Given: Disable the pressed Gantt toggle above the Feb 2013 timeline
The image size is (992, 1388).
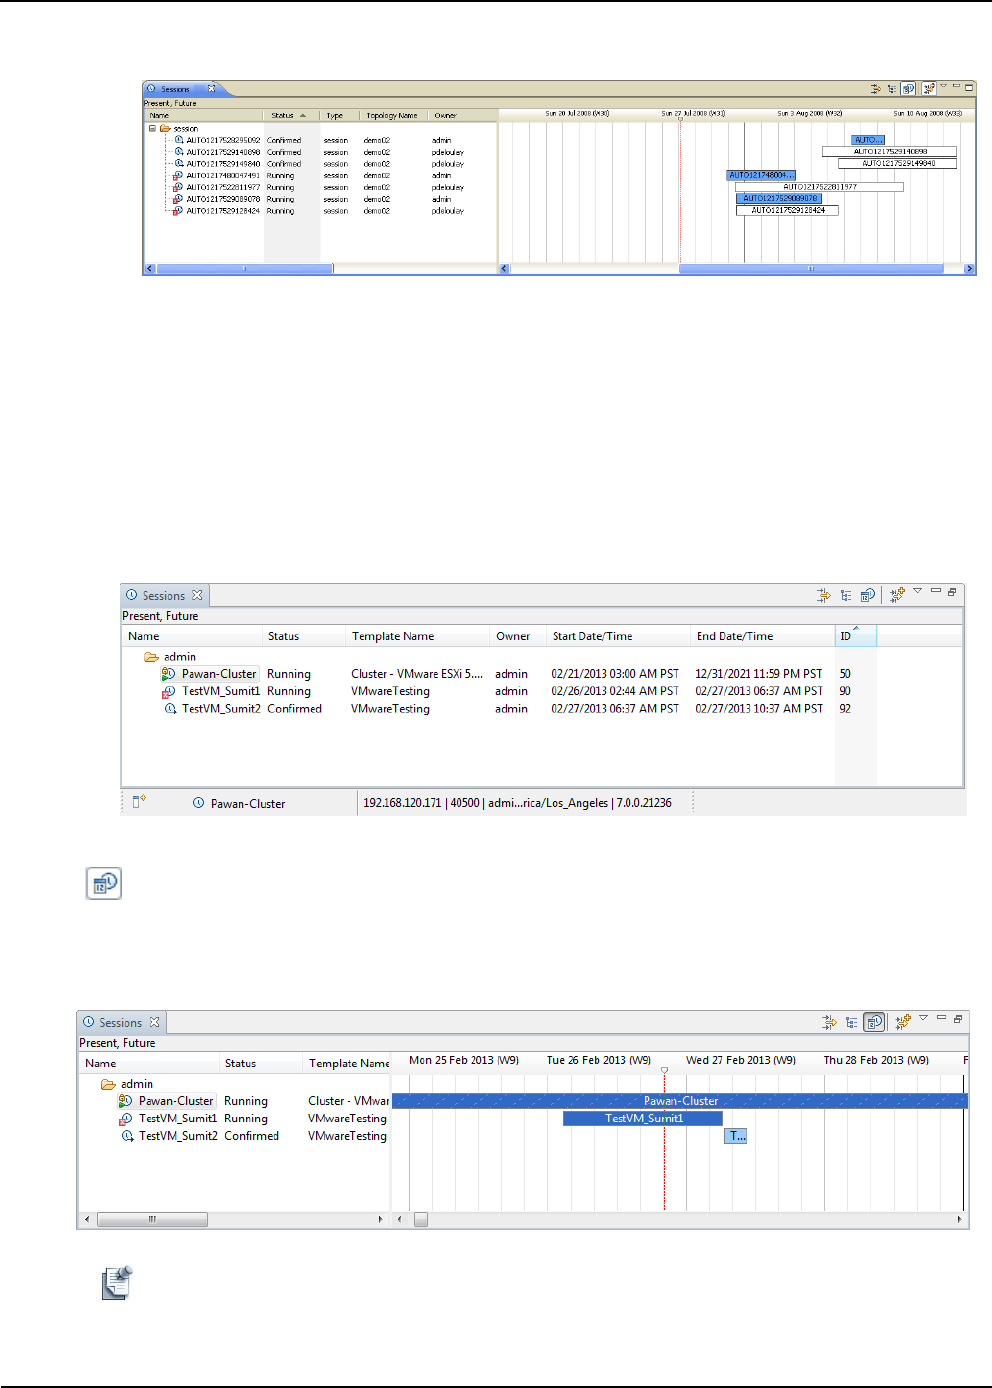Looking at the screenshot, I should [x=874, y=1022].
